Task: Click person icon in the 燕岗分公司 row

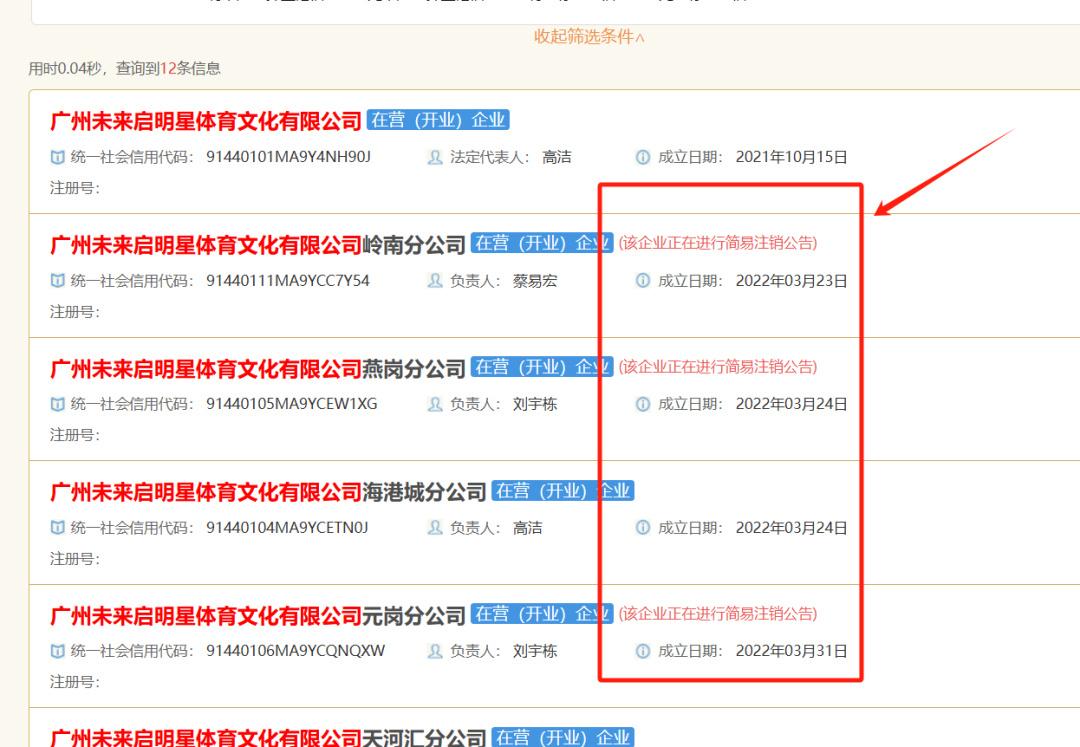Action: pos(435,404)
